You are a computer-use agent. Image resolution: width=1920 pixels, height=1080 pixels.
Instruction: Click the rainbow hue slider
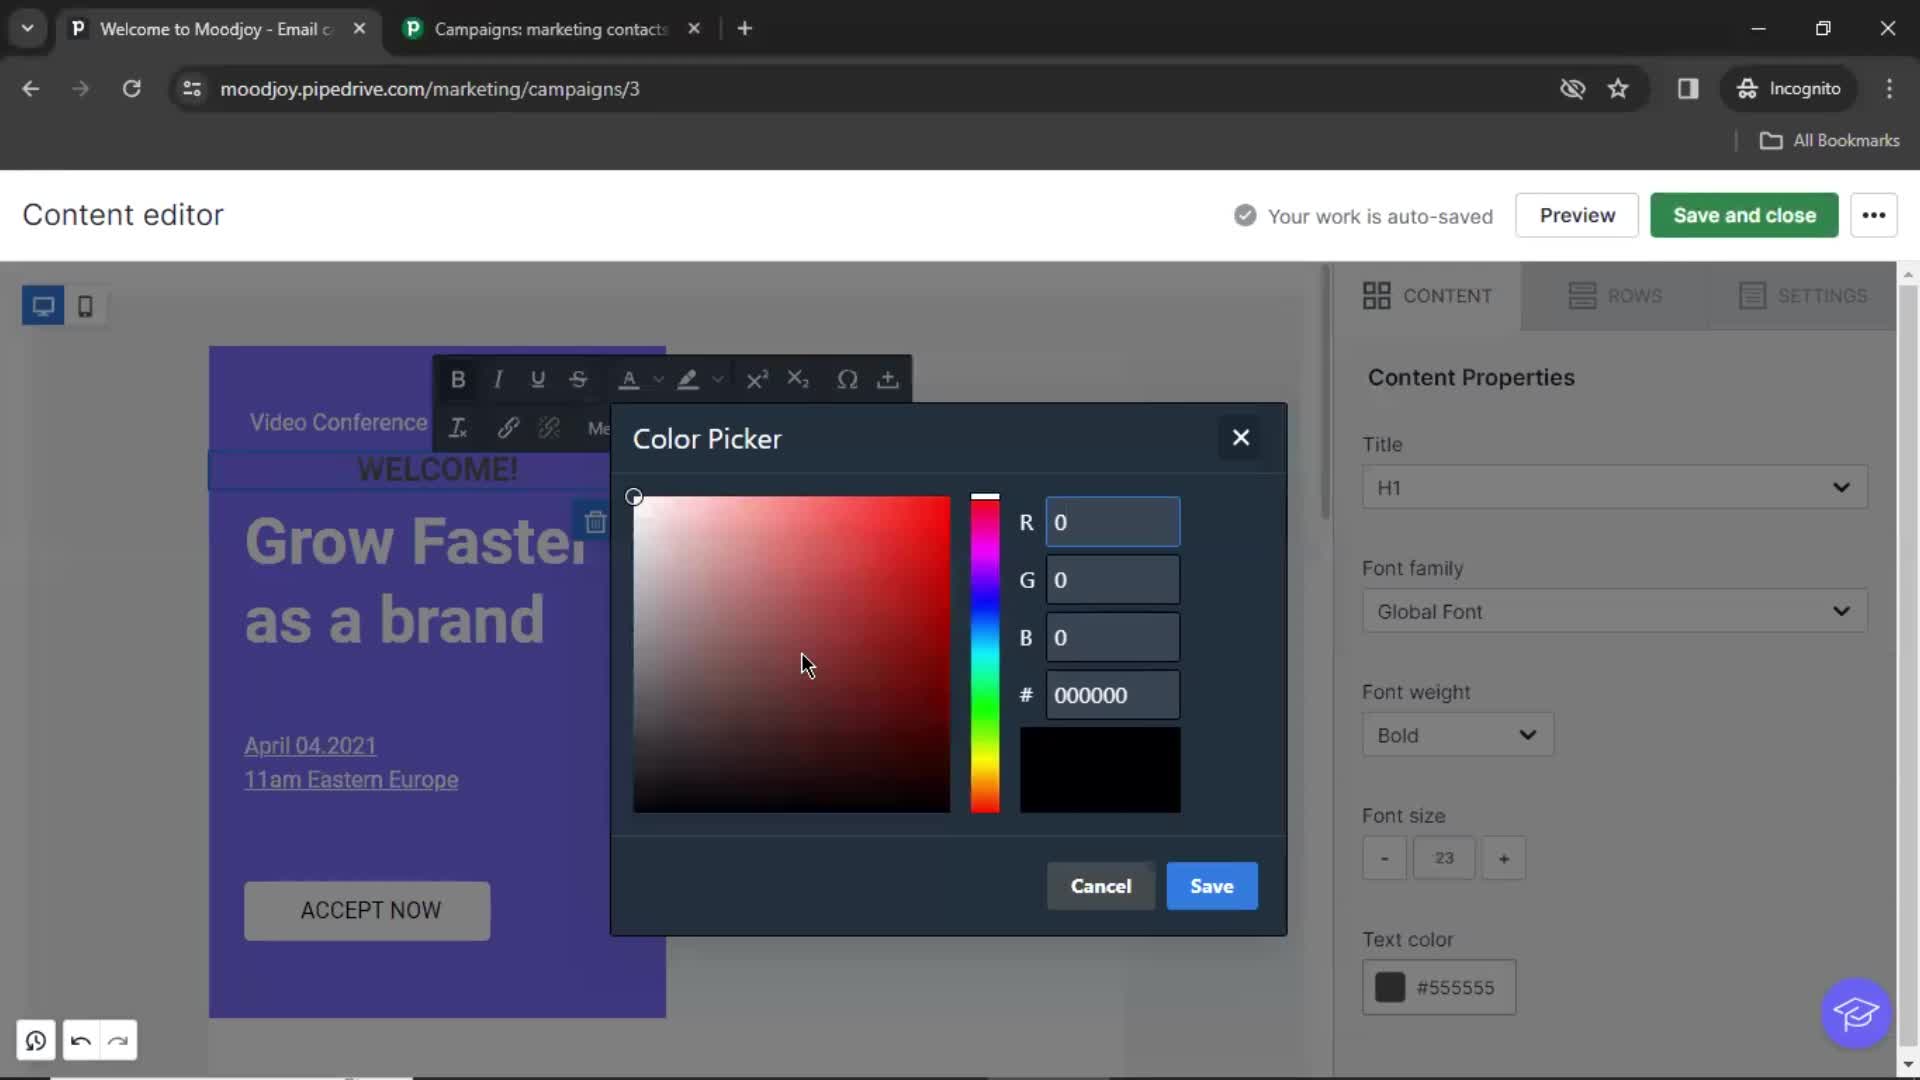(x=985, y=654)
